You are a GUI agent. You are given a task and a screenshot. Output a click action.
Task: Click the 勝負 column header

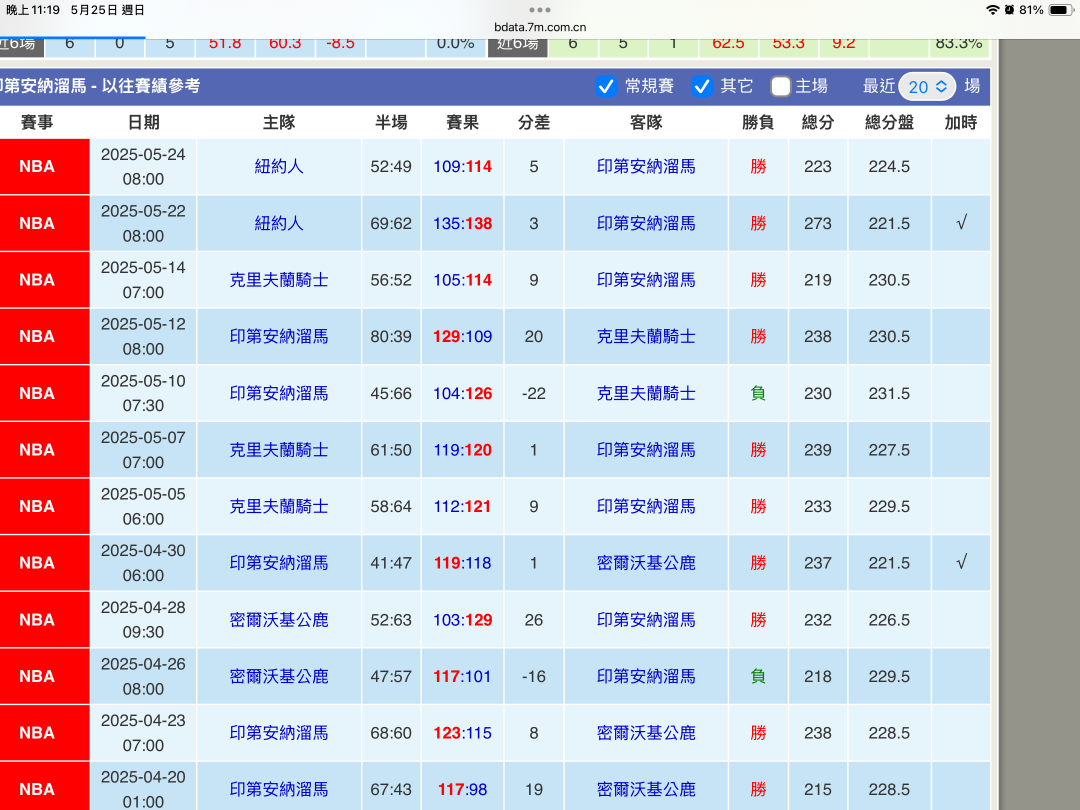(758, 123)
